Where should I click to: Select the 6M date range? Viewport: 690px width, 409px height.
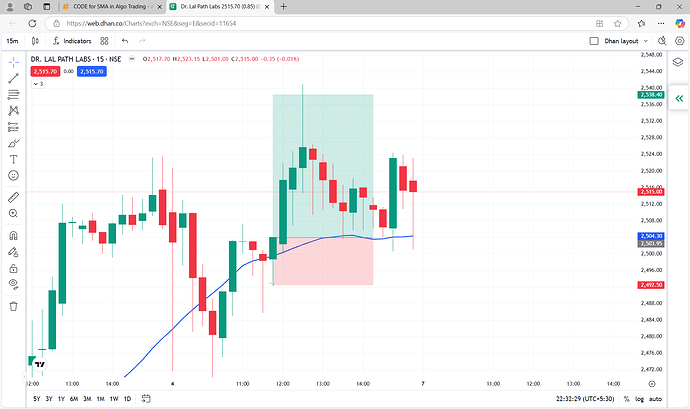point(74,399)
